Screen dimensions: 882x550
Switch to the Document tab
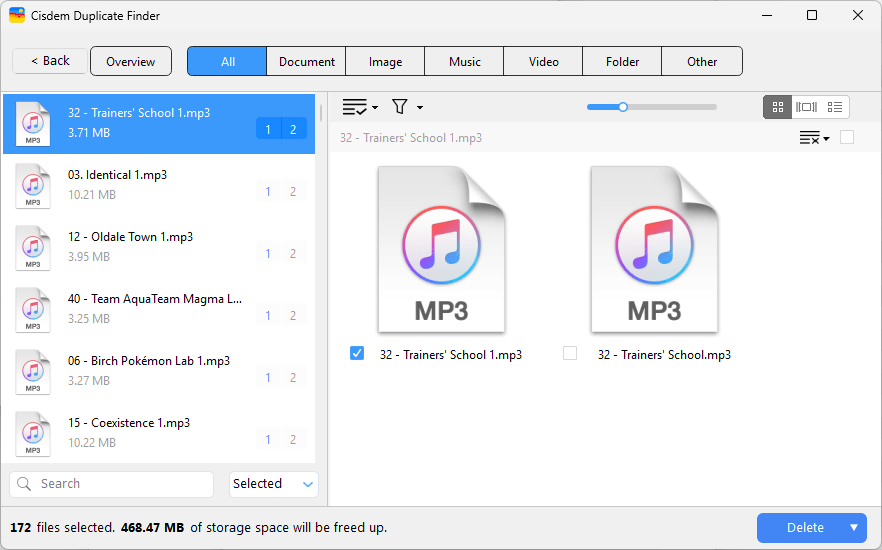307,61
